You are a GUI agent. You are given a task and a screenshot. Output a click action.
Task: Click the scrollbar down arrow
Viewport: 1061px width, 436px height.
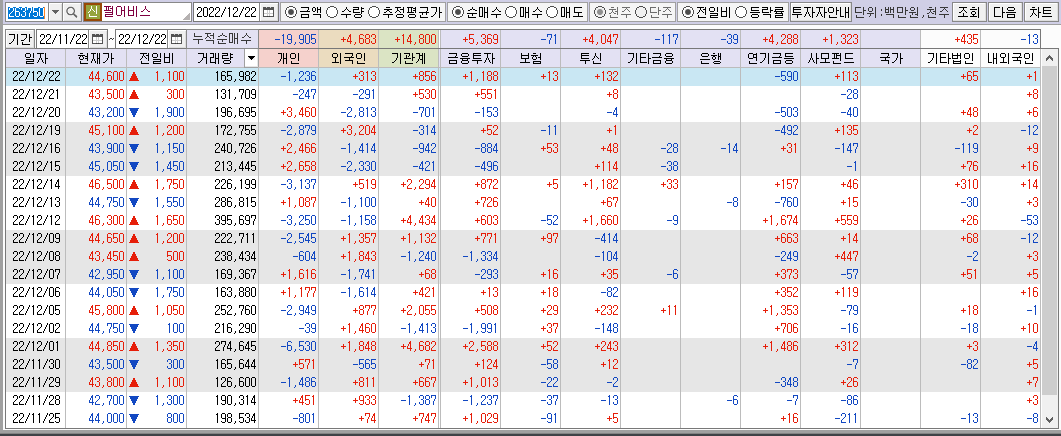tap(1049, 419)
